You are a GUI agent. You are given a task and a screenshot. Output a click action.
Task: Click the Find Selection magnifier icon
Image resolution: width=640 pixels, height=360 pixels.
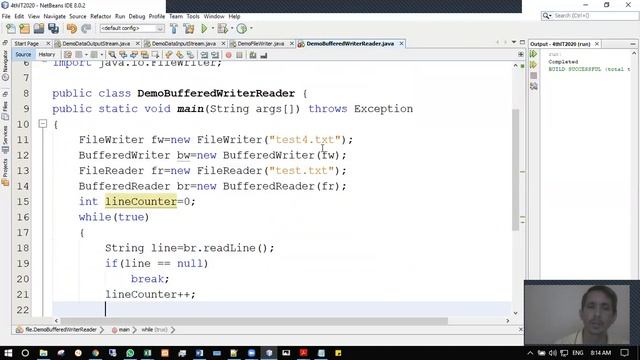112,55
